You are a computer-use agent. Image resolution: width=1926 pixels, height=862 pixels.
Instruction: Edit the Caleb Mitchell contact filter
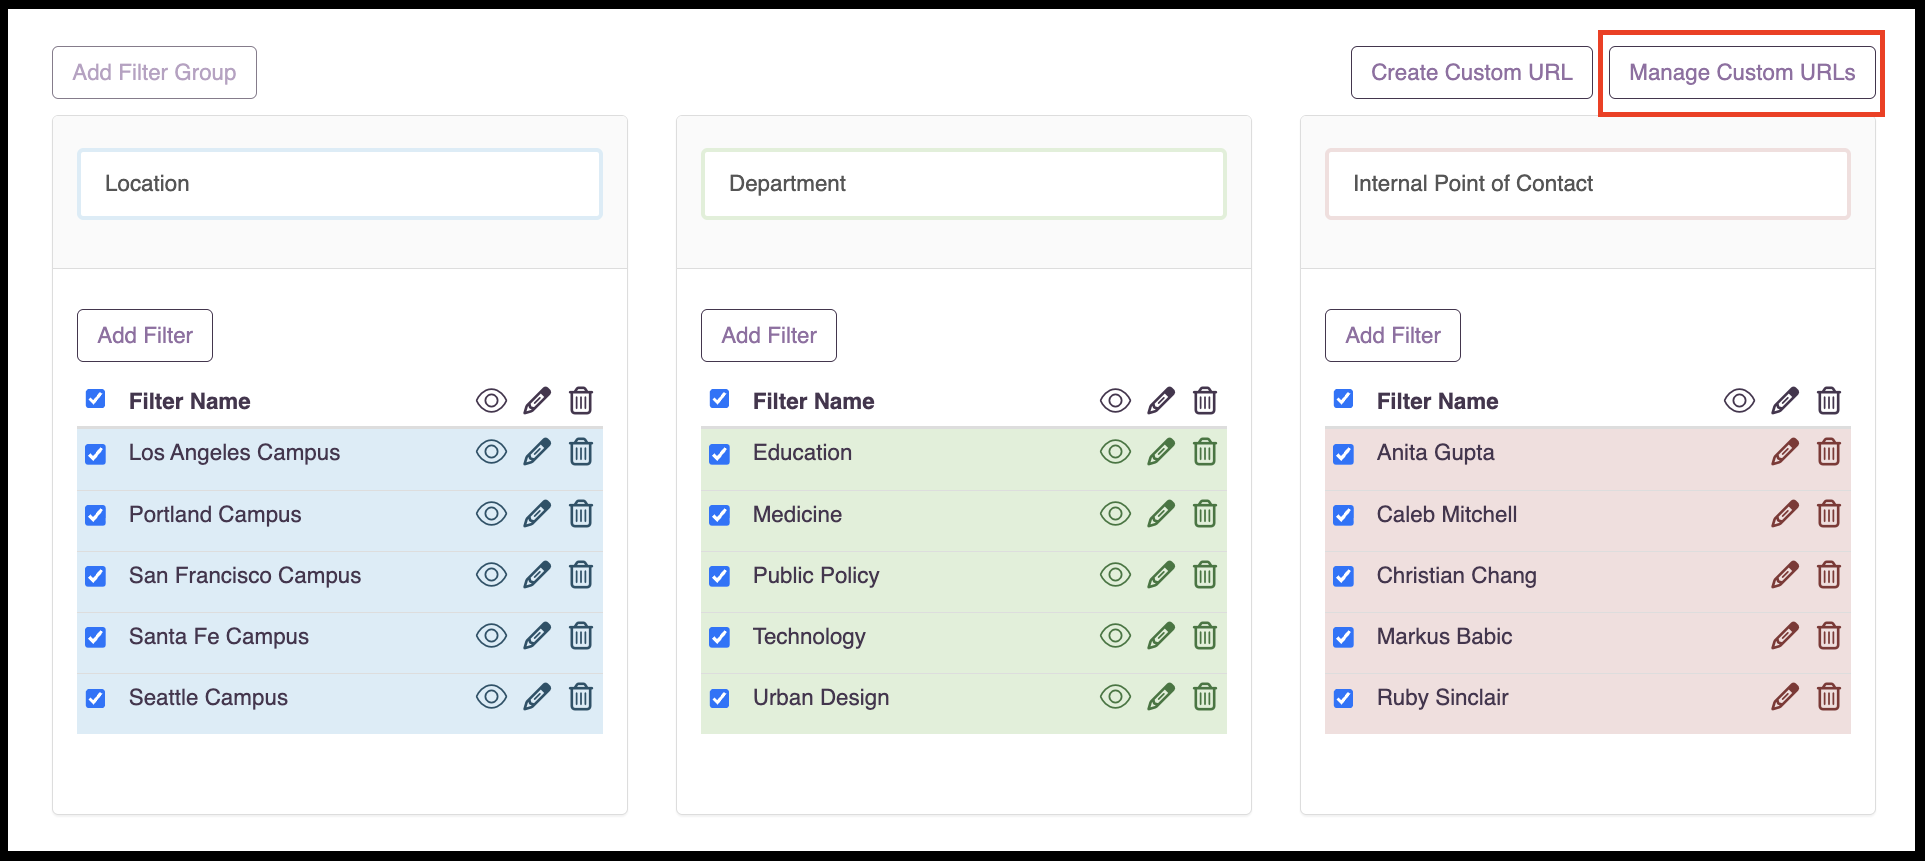[1785, 514]
